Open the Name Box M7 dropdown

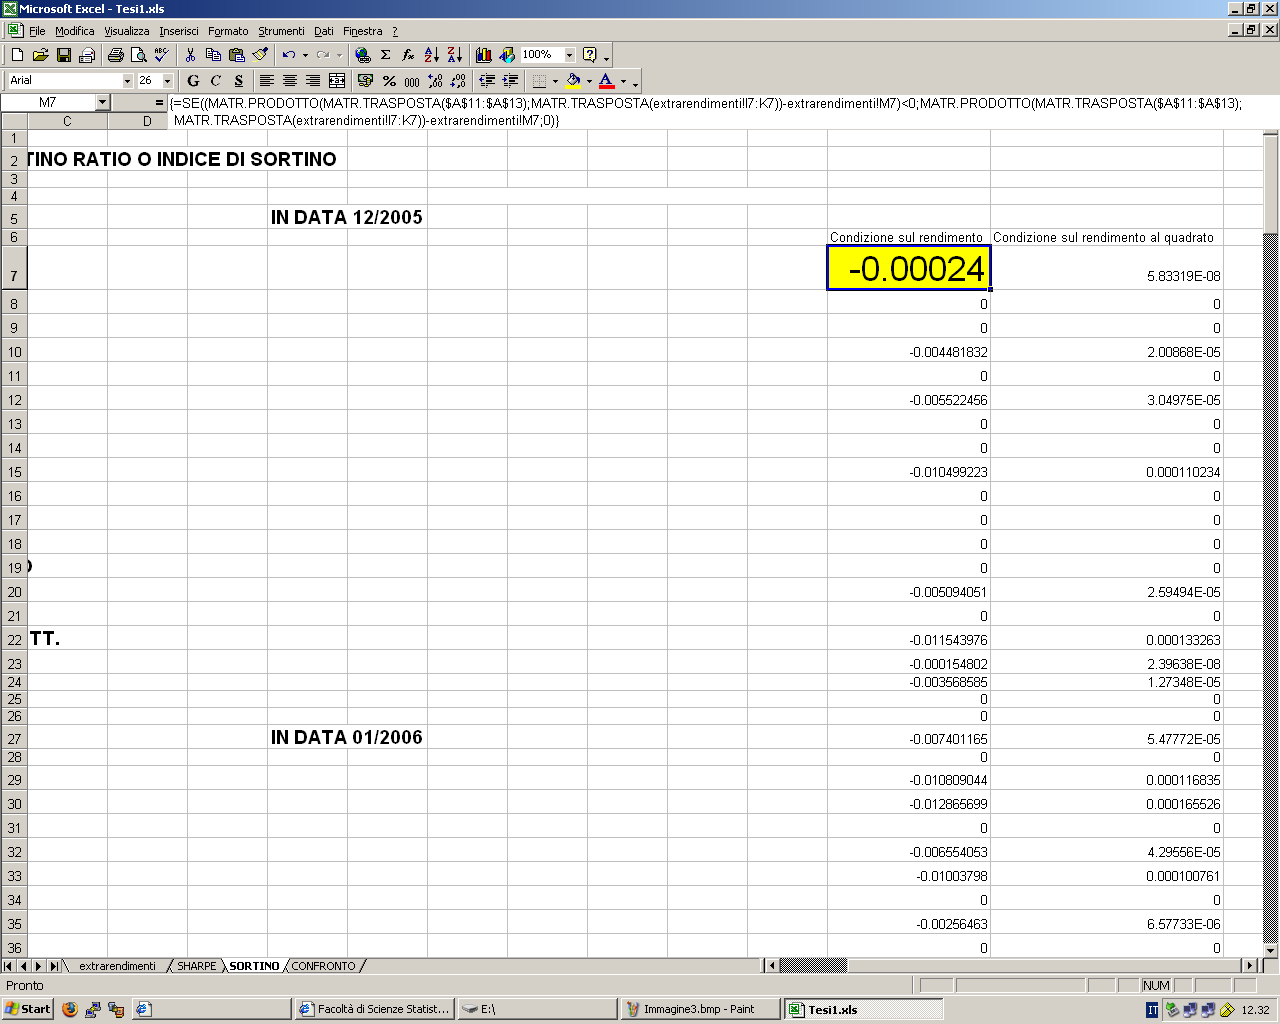coord(102,102)
